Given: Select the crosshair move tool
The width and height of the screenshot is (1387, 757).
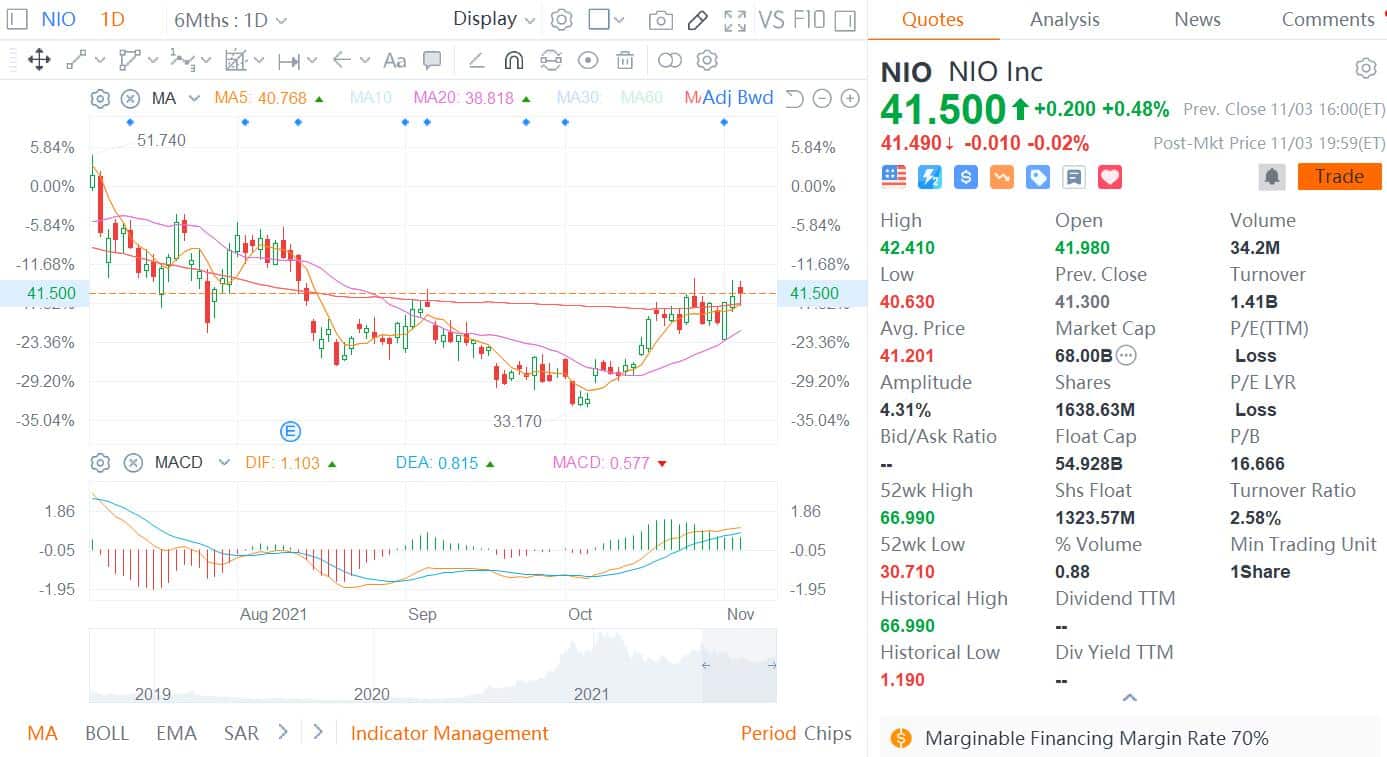Looking at the screenshot, I should coord(40,60).
